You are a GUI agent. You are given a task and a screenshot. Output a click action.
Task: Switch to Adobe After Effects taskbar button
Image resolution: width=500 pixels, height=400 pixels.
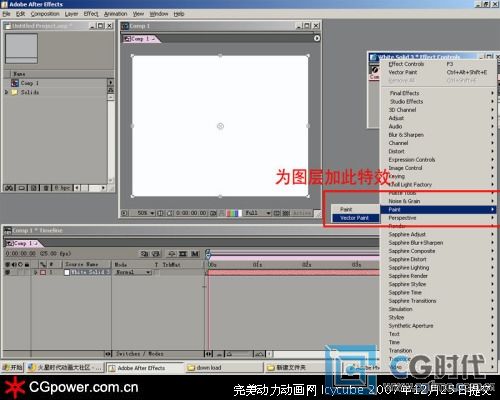click(145, 368)
